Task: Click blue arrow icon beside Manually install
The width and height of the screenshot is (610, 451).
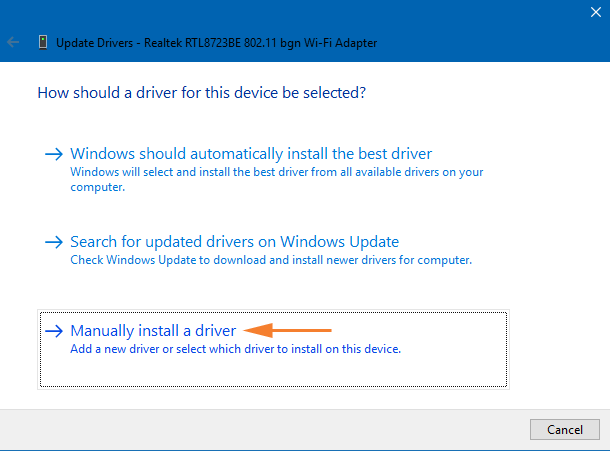Action: [53, 331]
